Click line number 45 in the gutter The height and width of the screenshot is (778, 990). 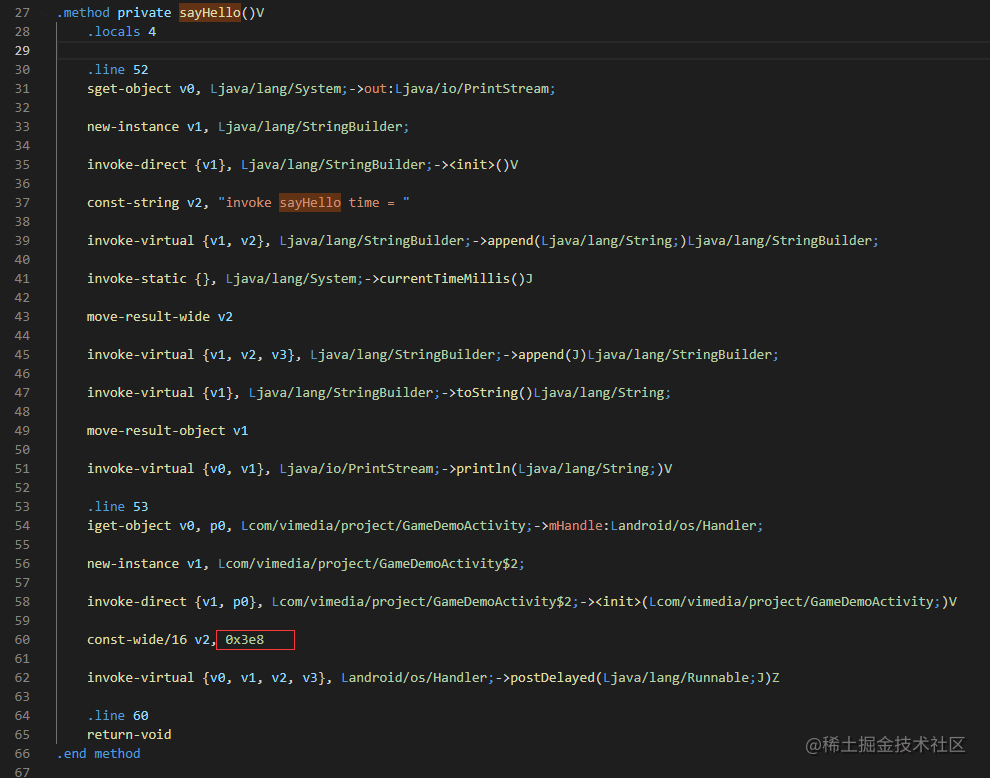(22, 354)
